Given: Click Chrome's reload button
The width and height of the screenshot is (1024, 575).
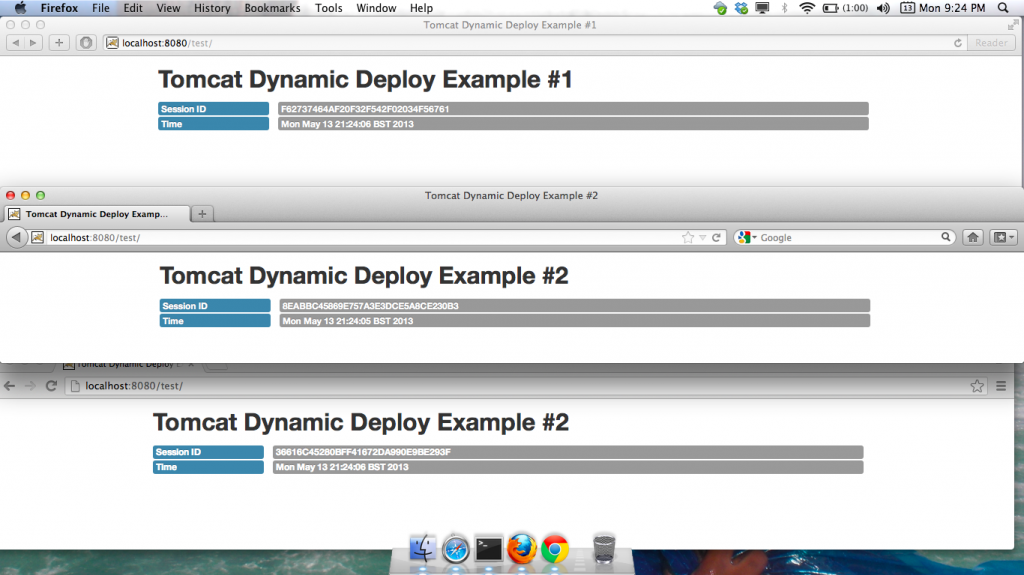Looking at the screenshot, I should pyautogui.click(x=51, y=386).
